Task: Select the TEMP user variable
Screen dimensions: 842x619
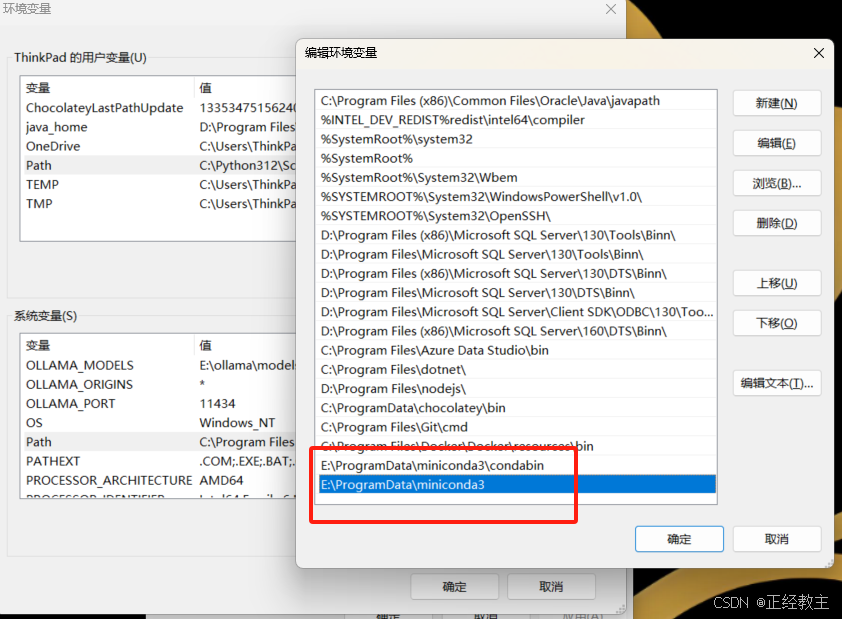Action: pyautogui.click(x=158, y=185)
